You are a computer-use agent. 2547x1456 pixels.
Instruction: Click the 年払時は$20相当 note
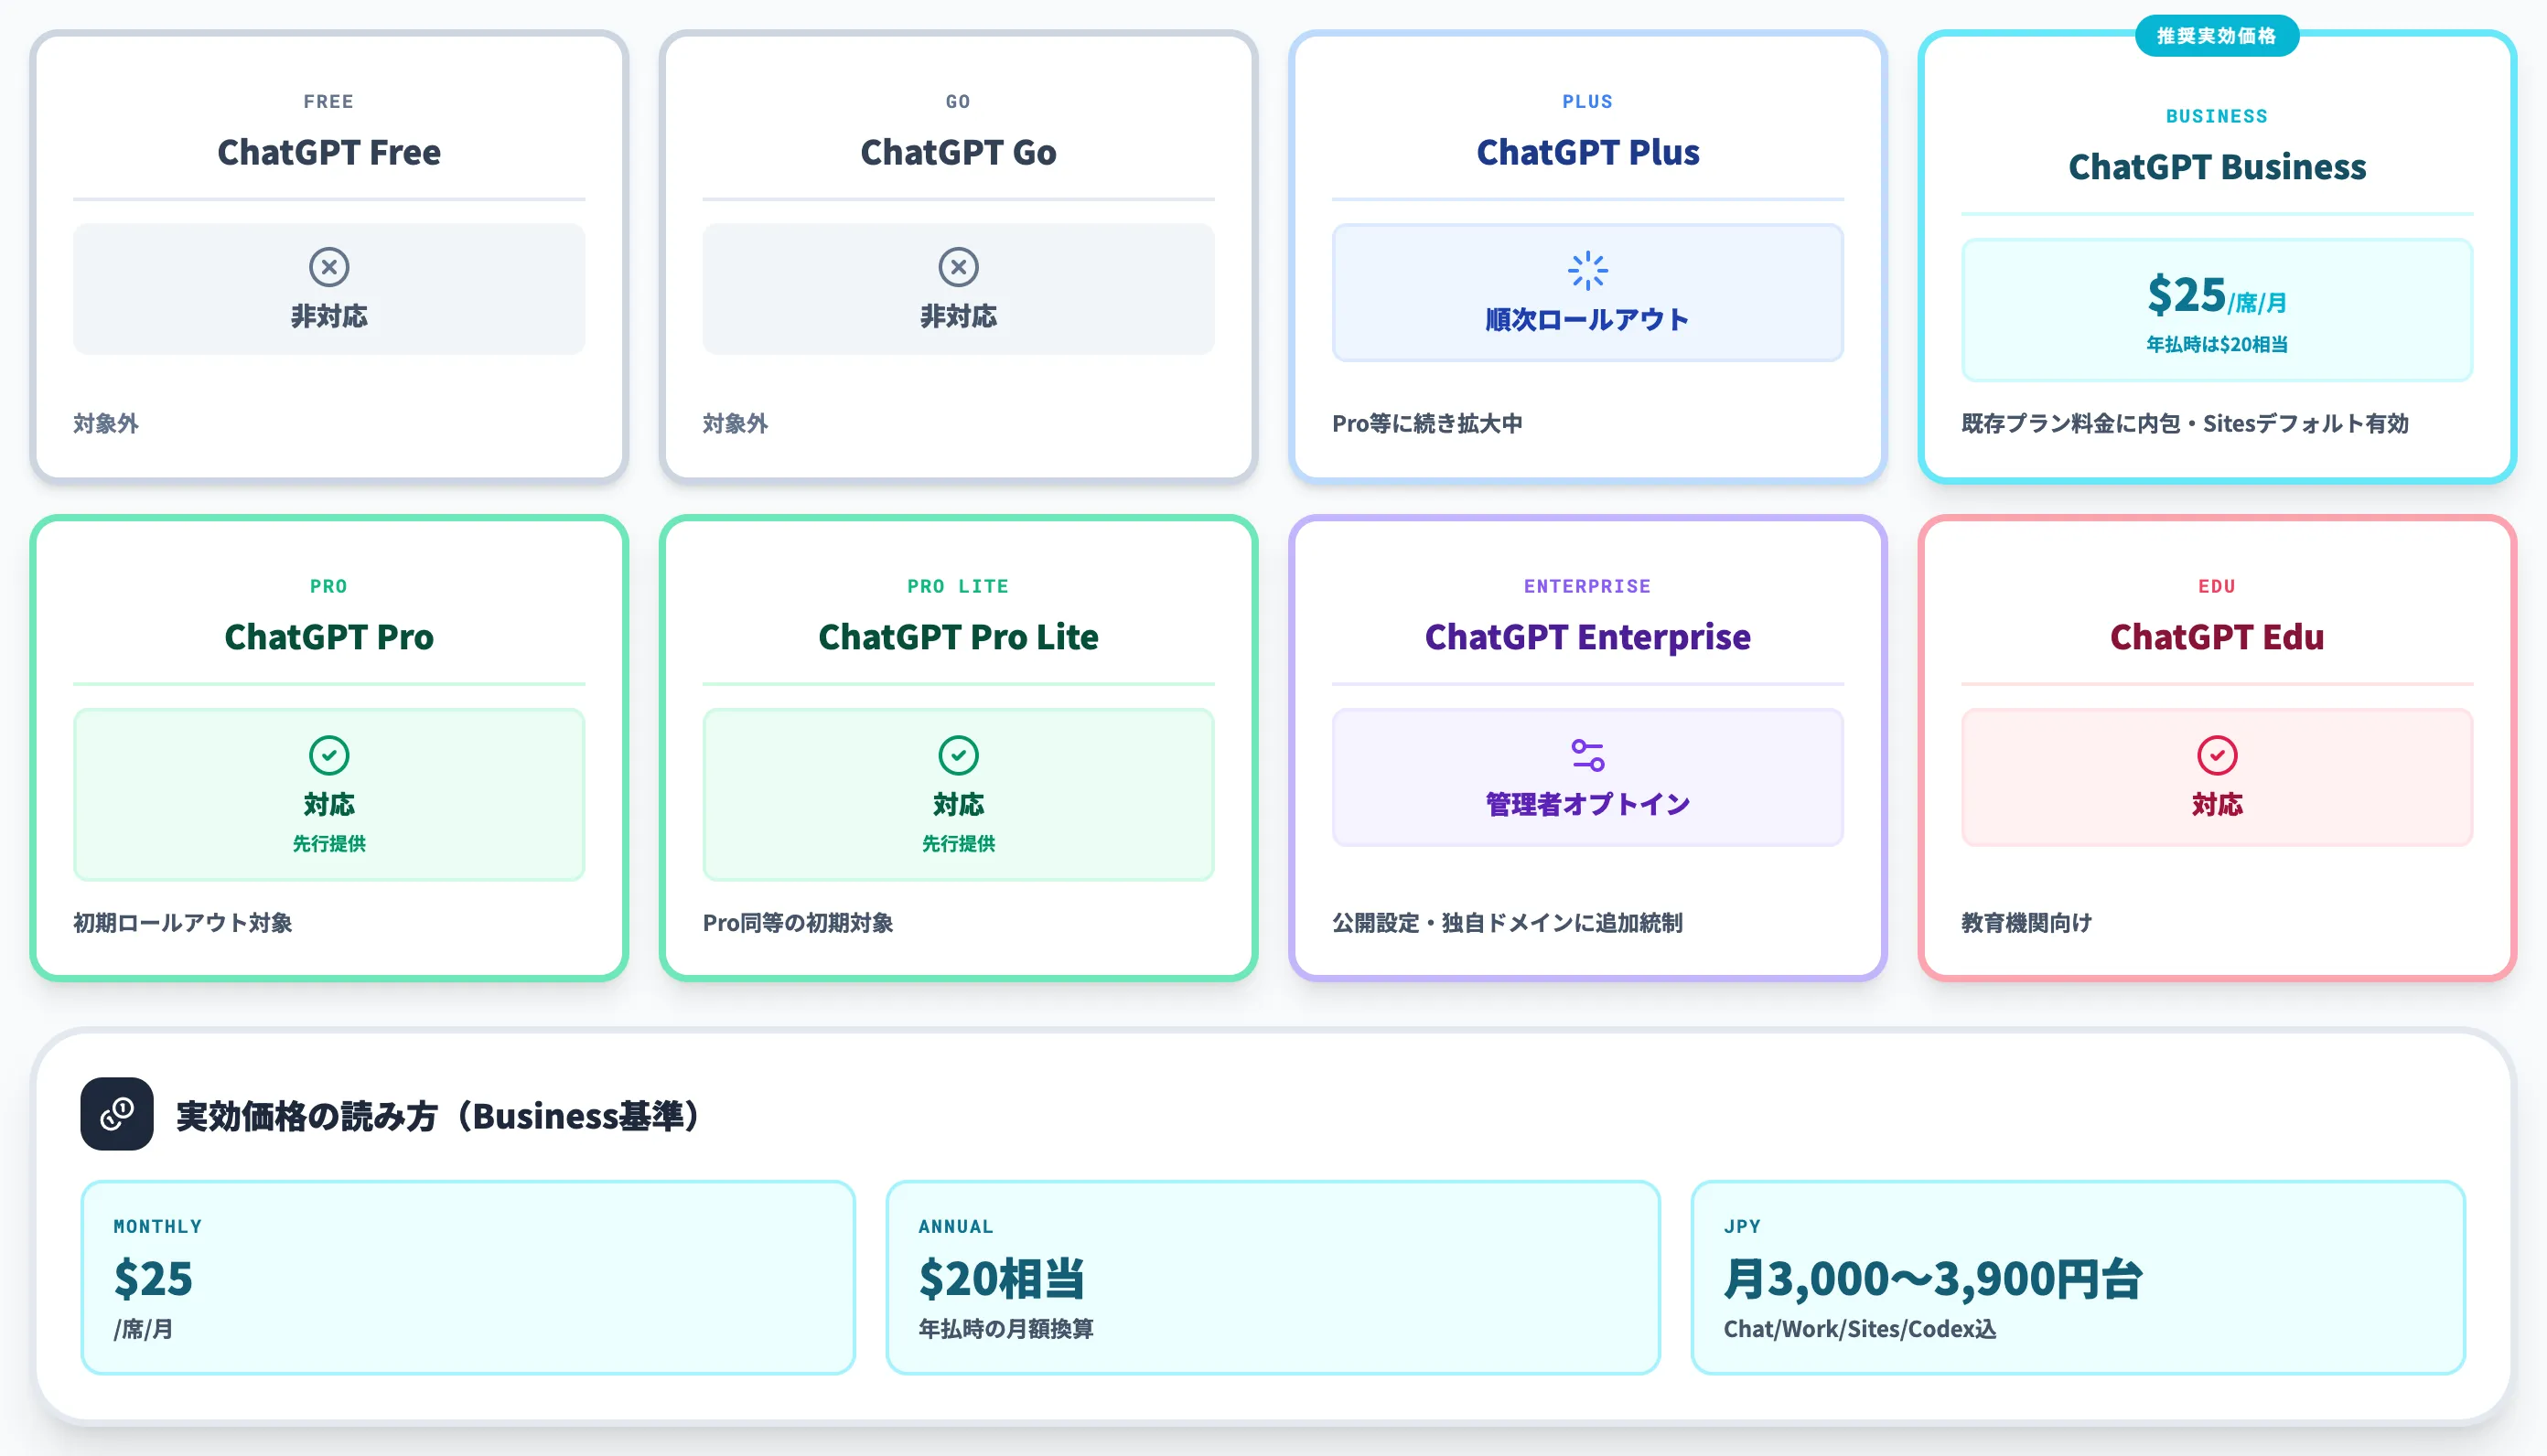pyautogui.click(x=2217, y=344)
